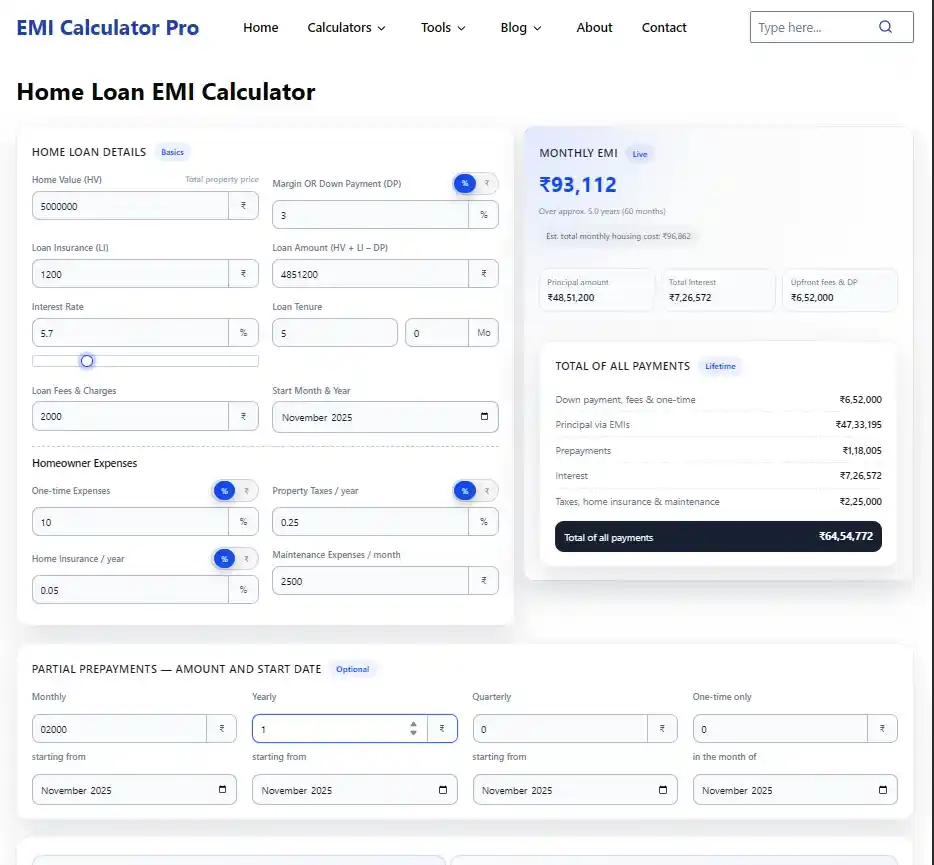Click the rupee icon beside Loan Amount field
Screen dimensions: 934x865
point(486,273)
